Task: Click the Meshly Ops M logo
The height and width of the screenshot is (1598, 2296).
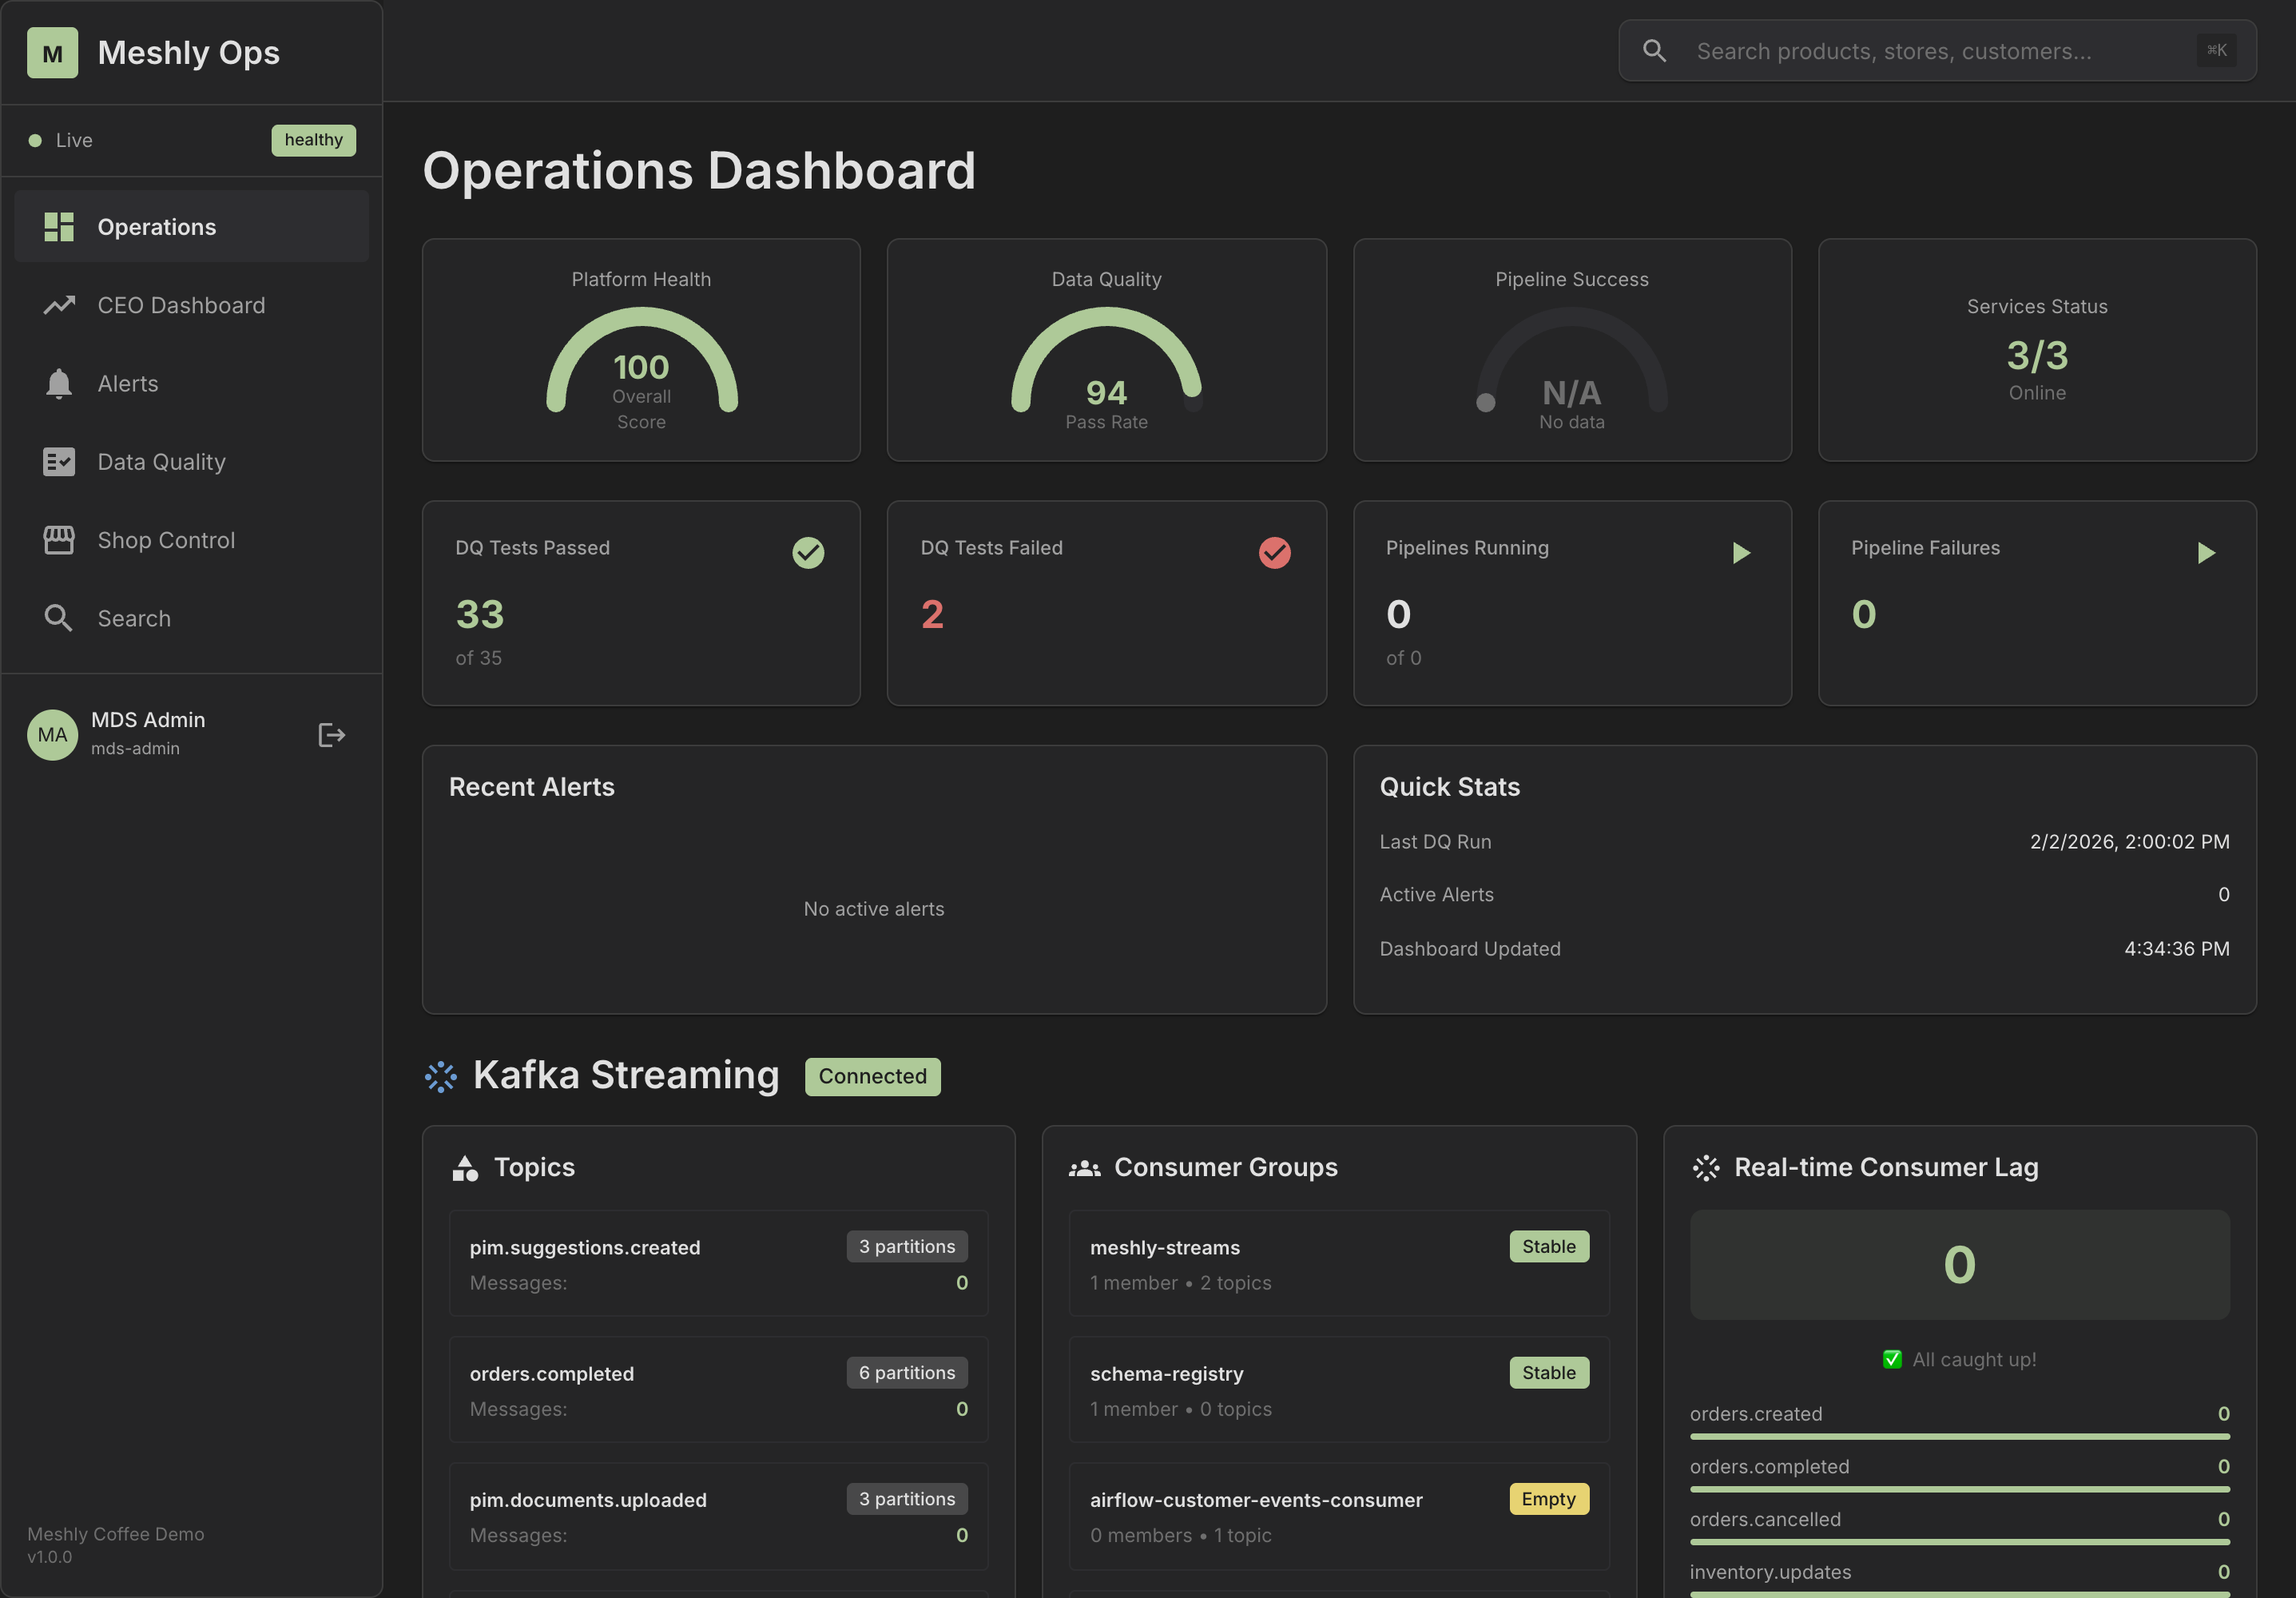Action: pos(52,52)
